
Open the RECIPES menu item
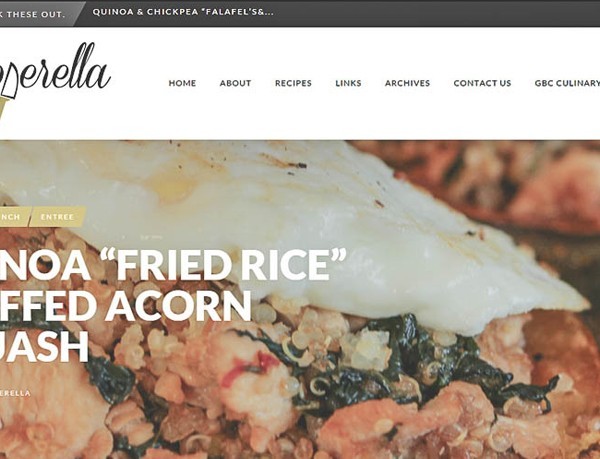pyautogui.click(x=293, y=83)
